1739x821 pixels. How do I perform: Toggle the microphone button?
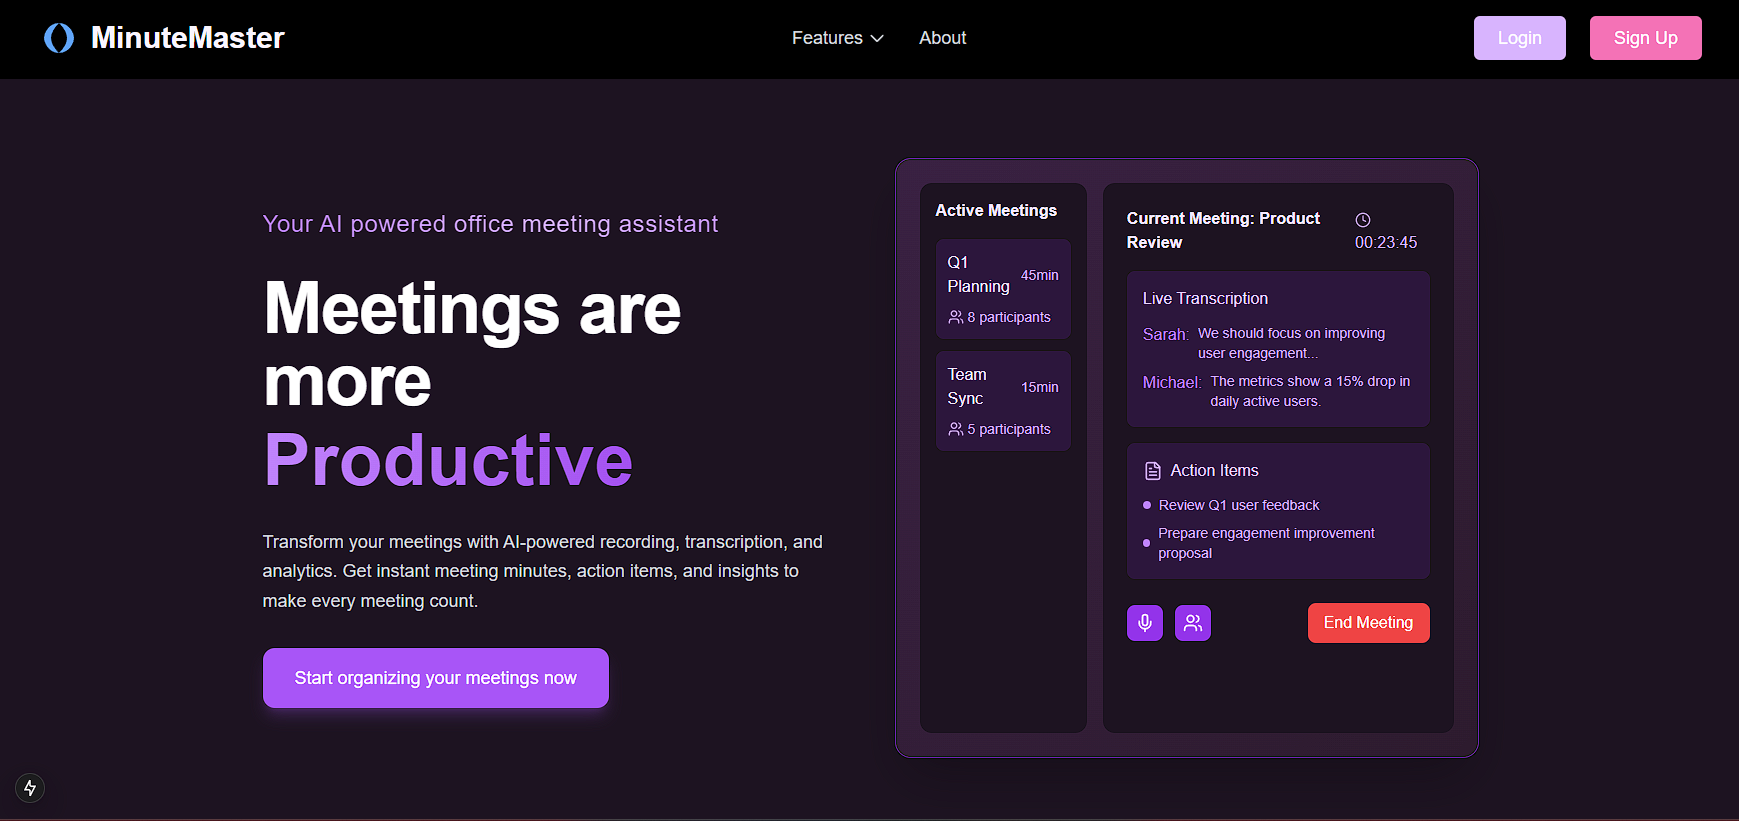click(1145, 623)
